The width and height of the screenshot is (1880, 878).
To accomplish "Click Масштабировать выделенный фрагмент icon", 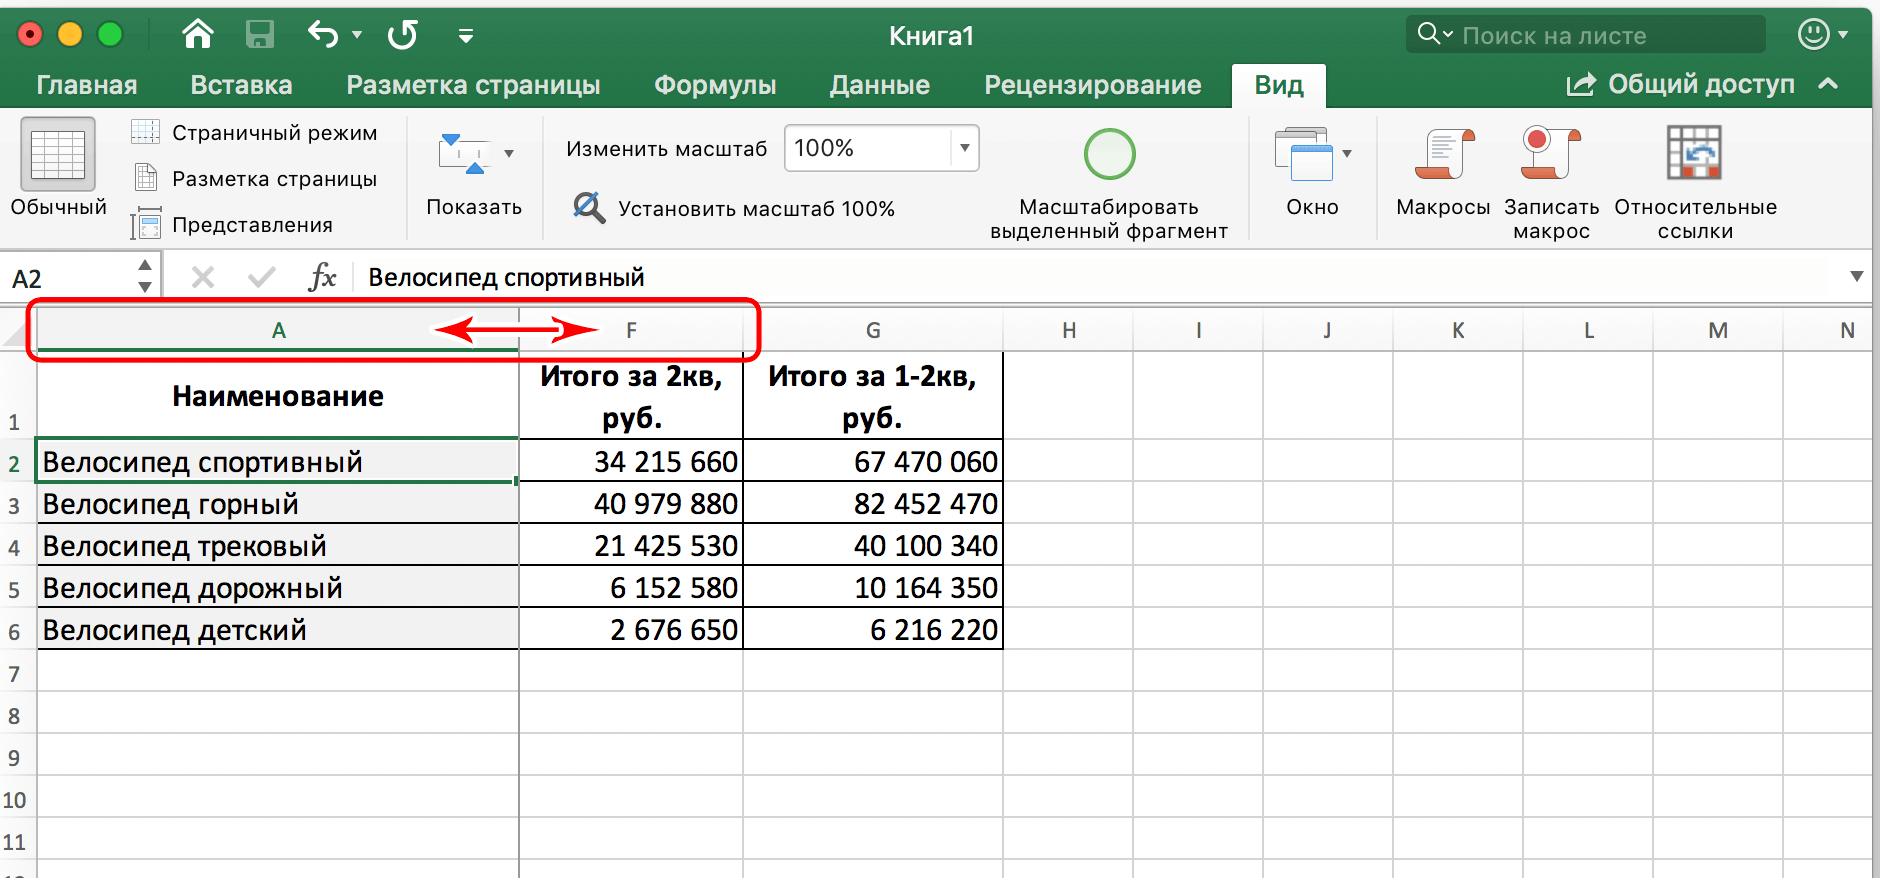I will [x=1109, y=154].
